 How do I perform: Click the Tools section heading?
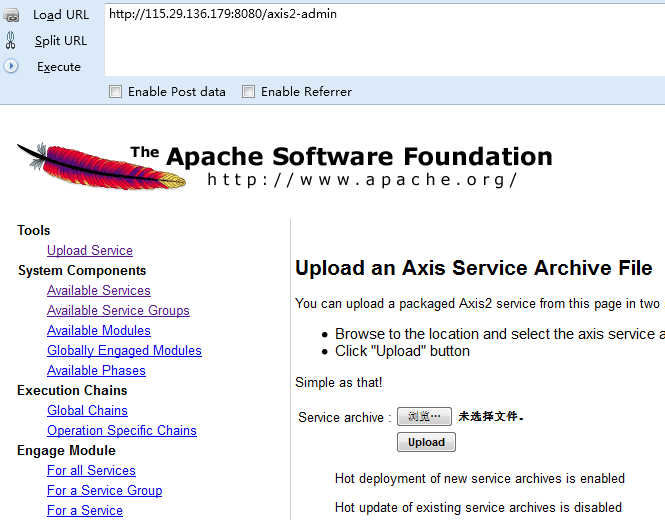coord(34,230)
